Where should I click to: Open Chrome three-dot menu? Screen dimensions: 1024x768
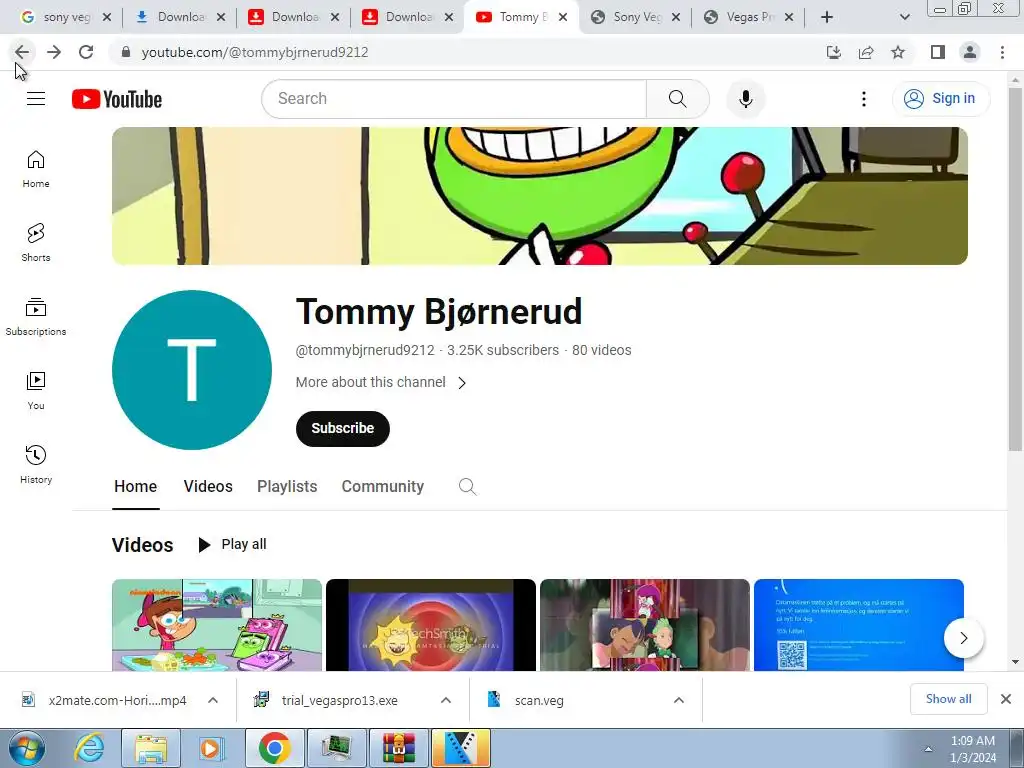tap(1002, 52)
